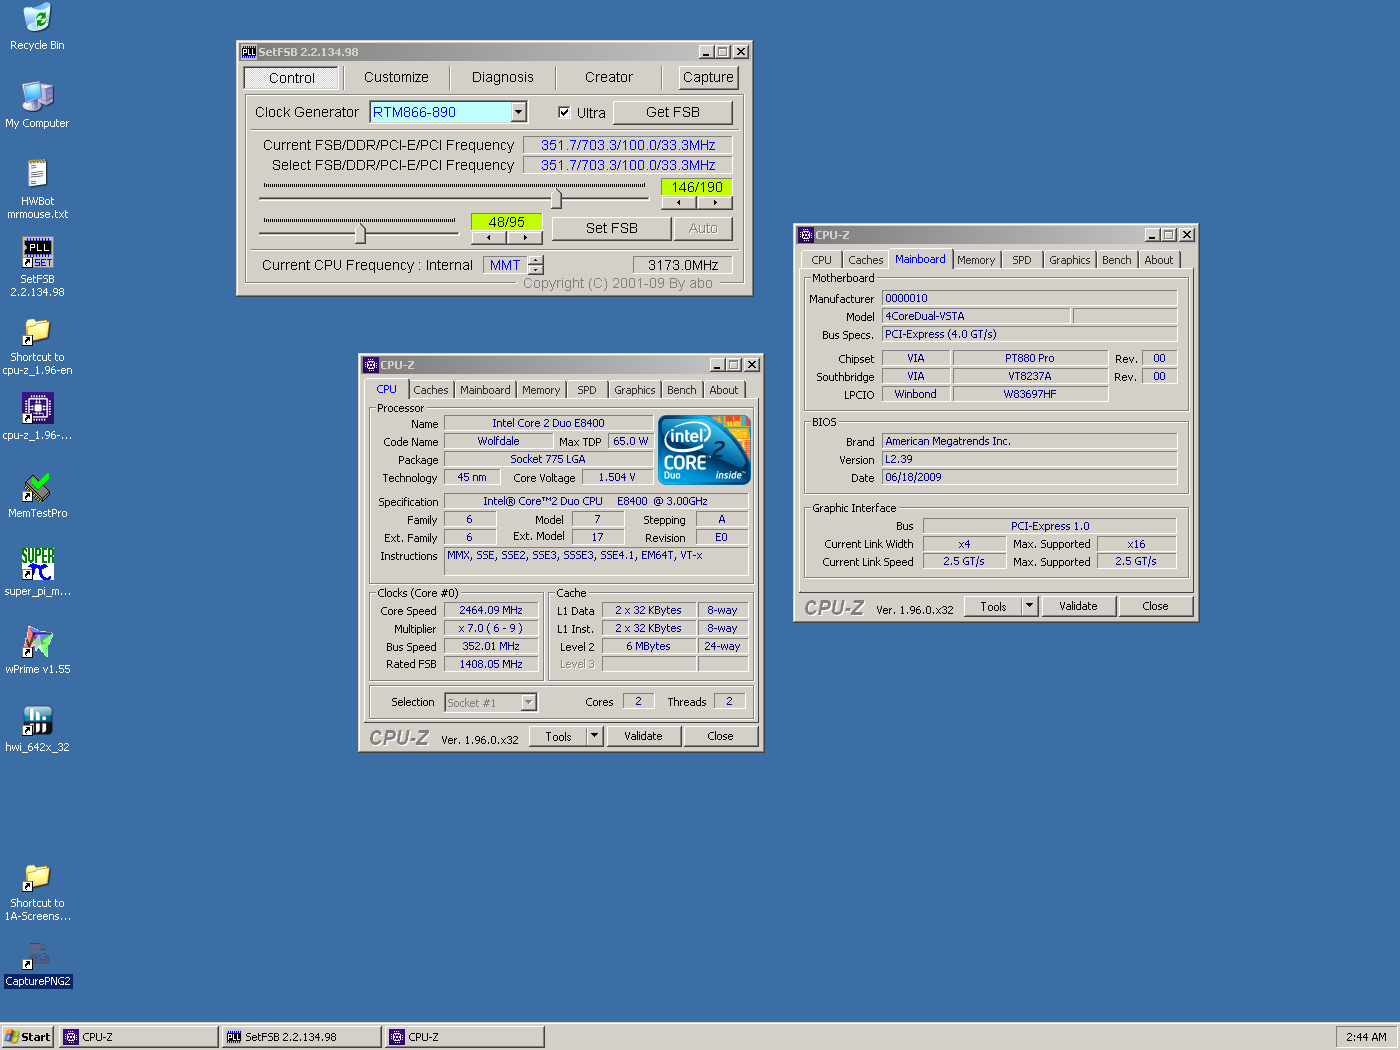Click Validate in CPU-Z Mainboard window
Image resolution: width=1400 pixels, height=1050 pixels.
point(1078,606)
